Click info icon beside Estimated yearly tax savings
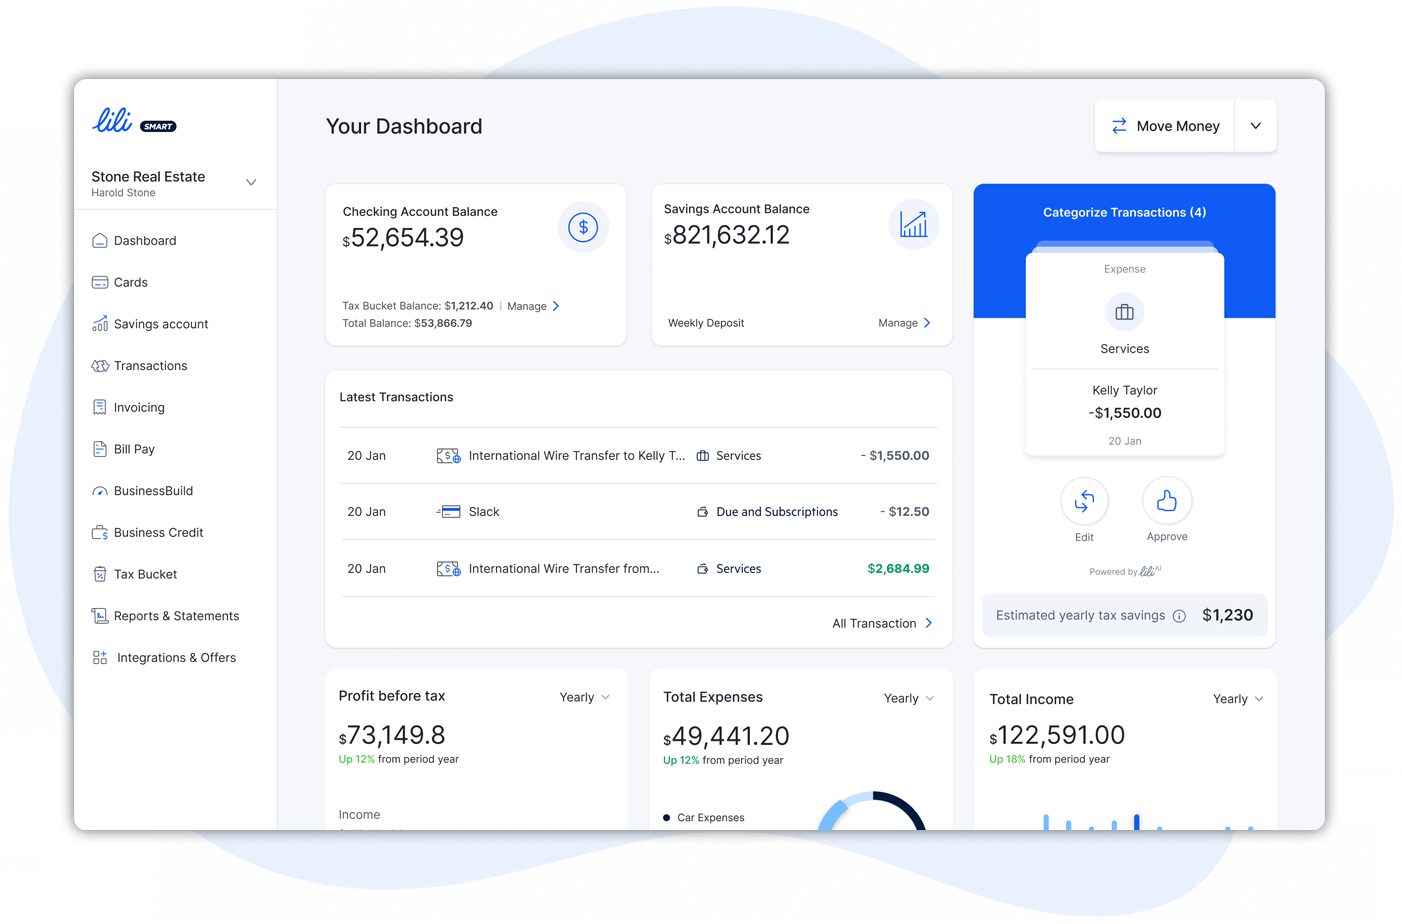 coord(1179,616)
